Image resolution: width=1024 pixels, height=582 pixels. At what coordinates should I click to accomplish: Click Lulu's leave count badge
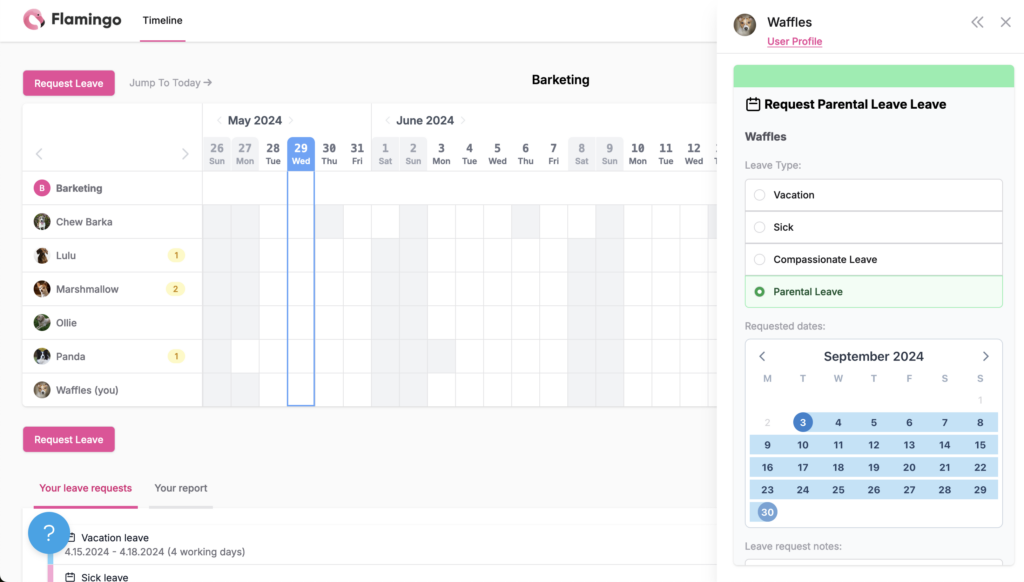point(176,256)
